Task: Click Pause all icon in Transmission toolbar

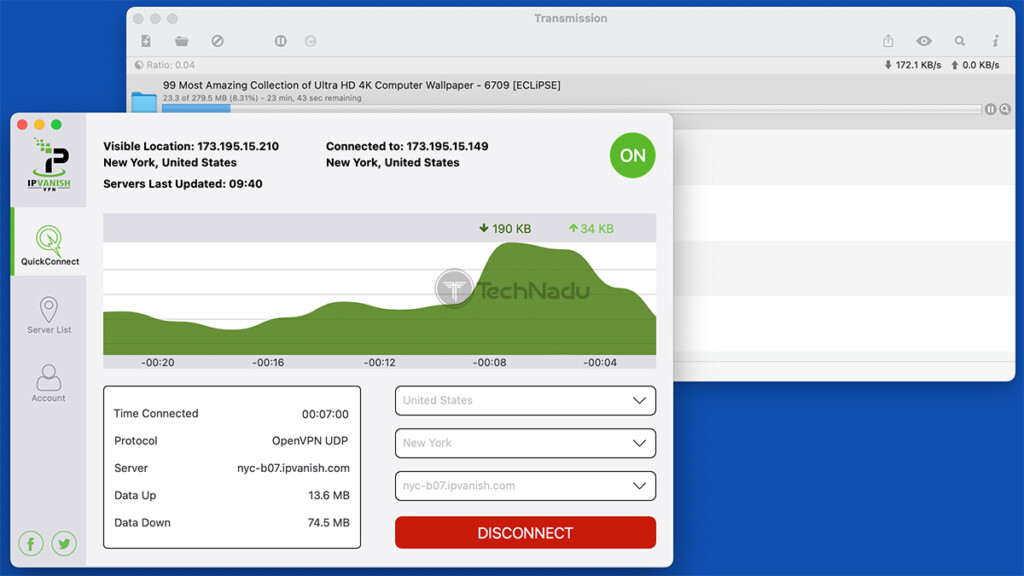Action: (281, 41)
